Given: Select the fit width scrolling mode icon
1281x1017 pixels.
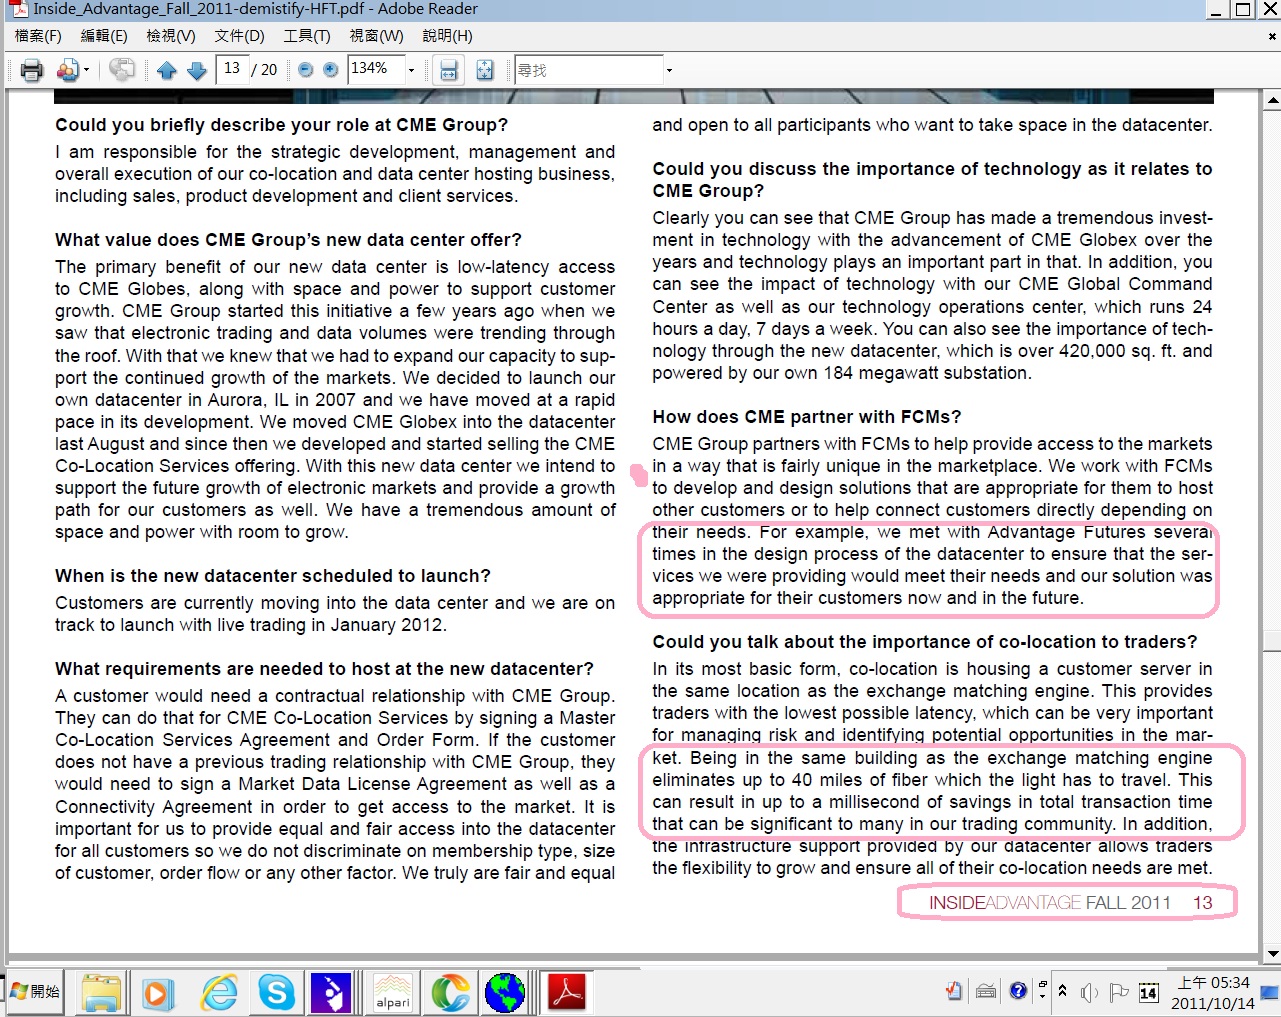Looking at the screenshot, I should 449,70.
